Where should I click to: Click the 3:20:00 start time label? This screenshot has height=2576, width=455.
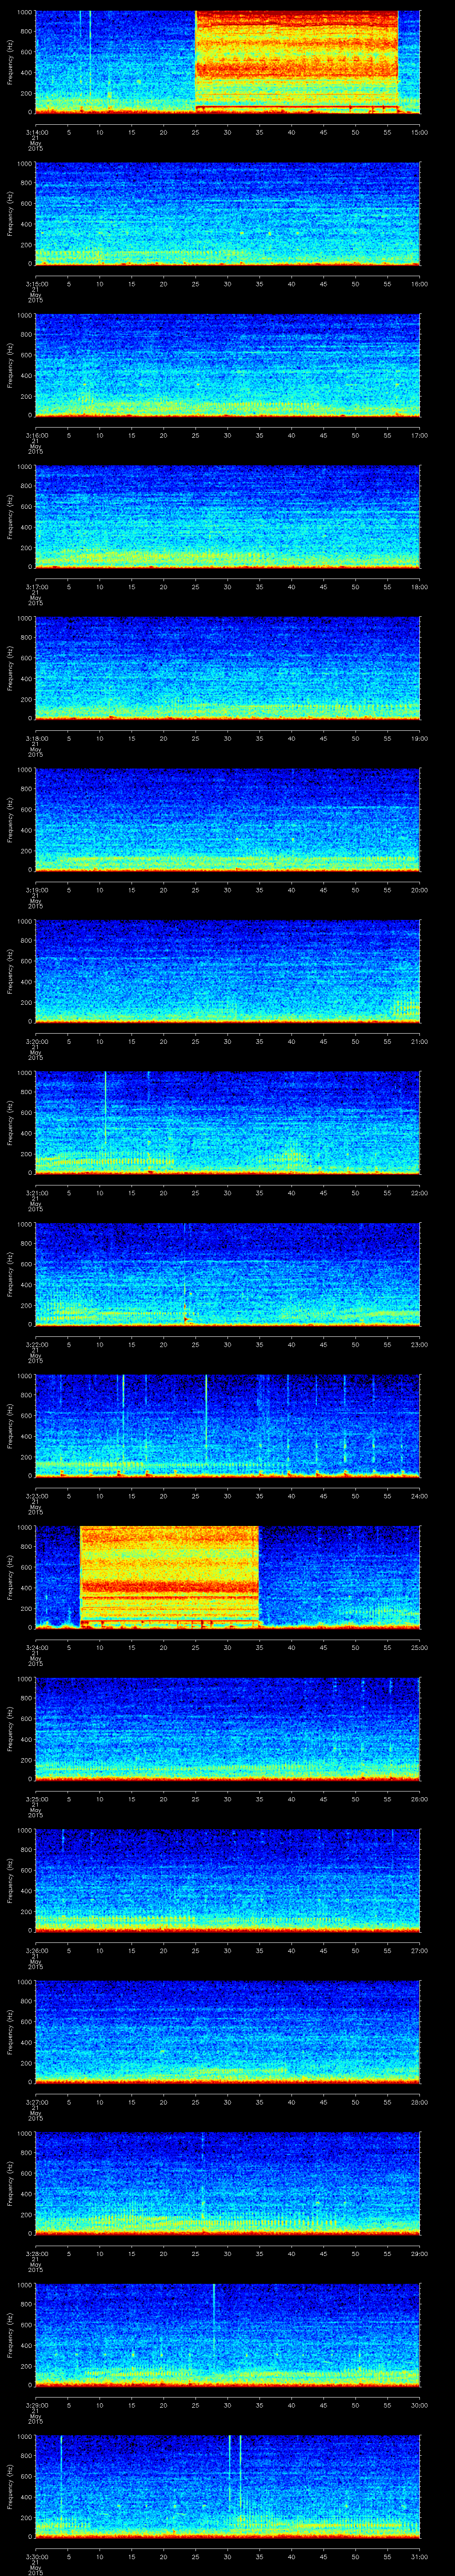[36, 1041]
